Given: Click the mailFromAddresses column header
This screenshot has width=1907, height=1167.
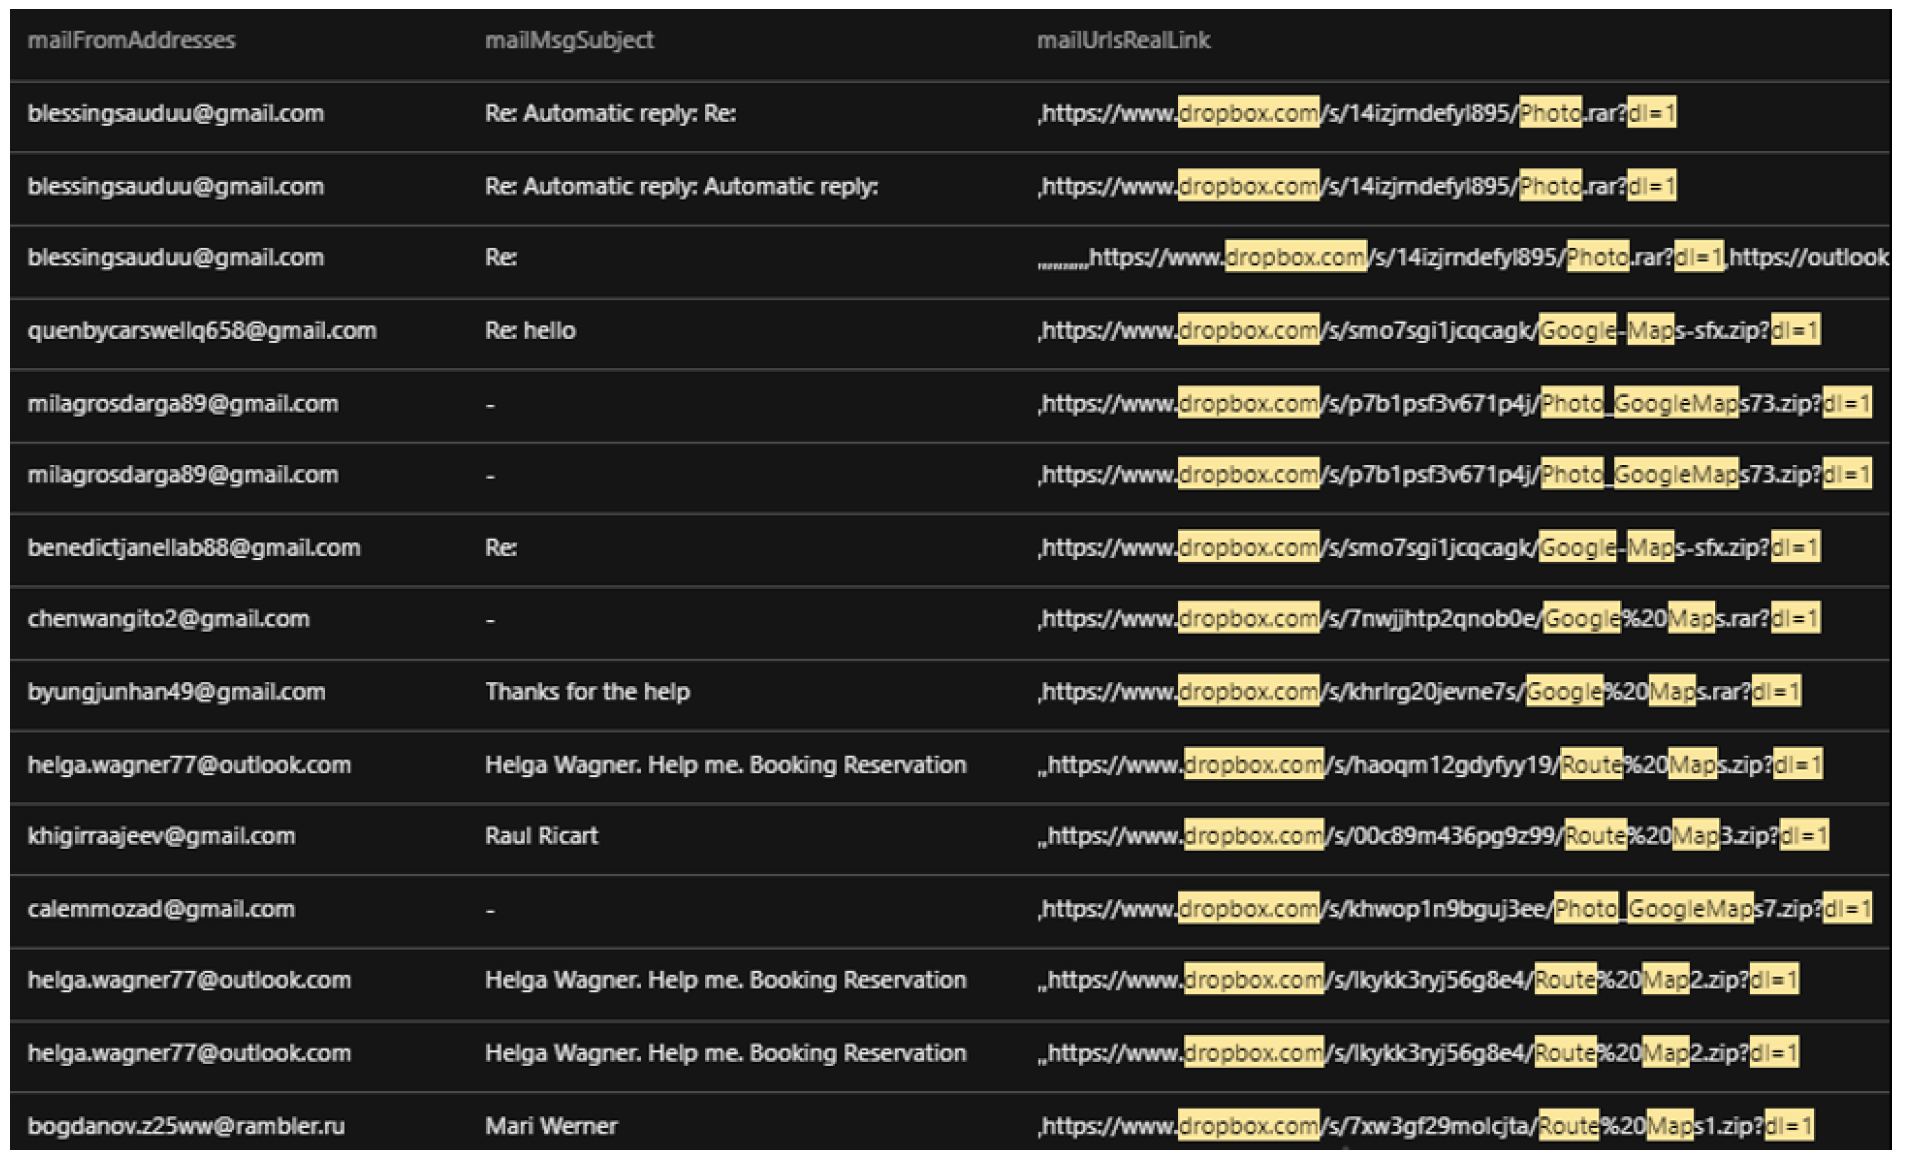Looking at the screenshot, I should [131, 41].
